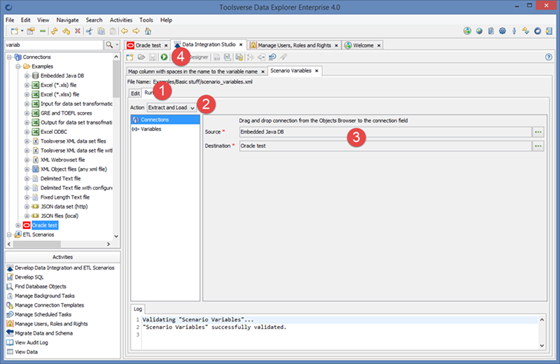Click the Cut scissors icon in the main toolbar
Image resolution: width=560 pixels, height=364 pixels.
pyautogui.click(x=89, y=31)
